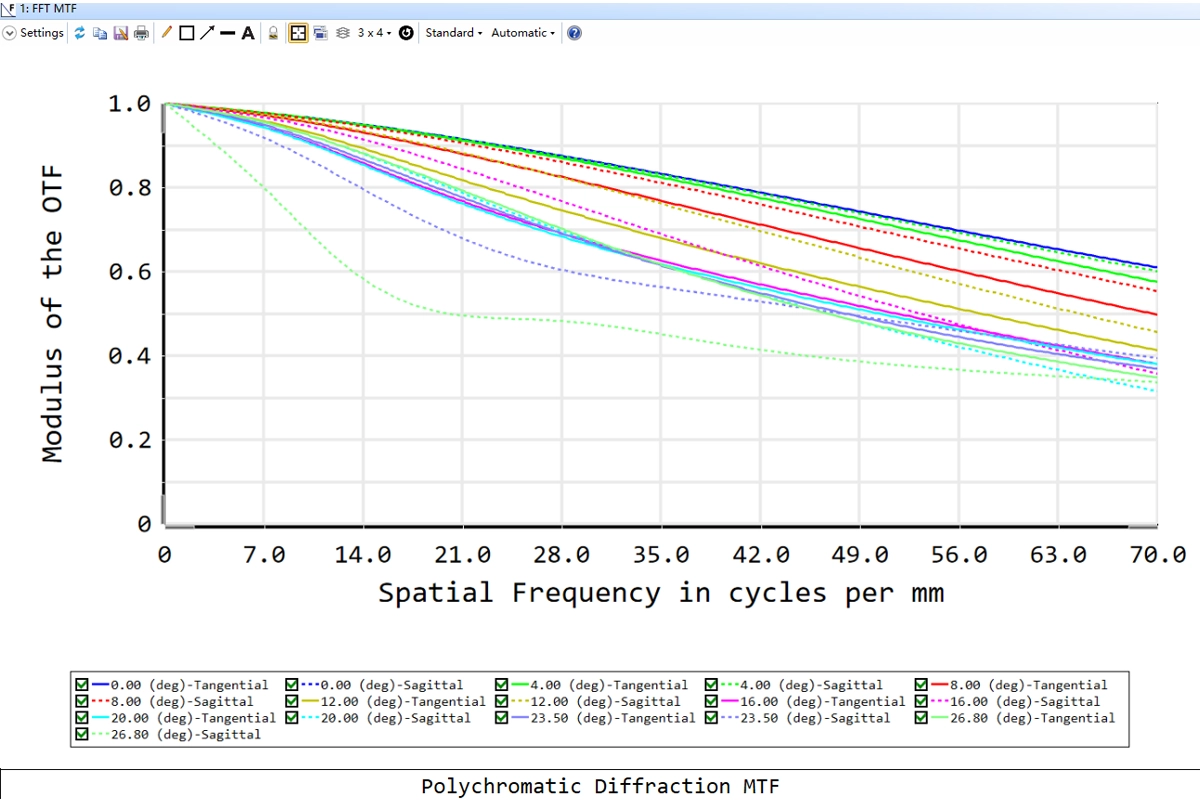This screenshot has width=1200, height=800.
Task: Open the Automatic dropdown
Action: pos(522,33)
